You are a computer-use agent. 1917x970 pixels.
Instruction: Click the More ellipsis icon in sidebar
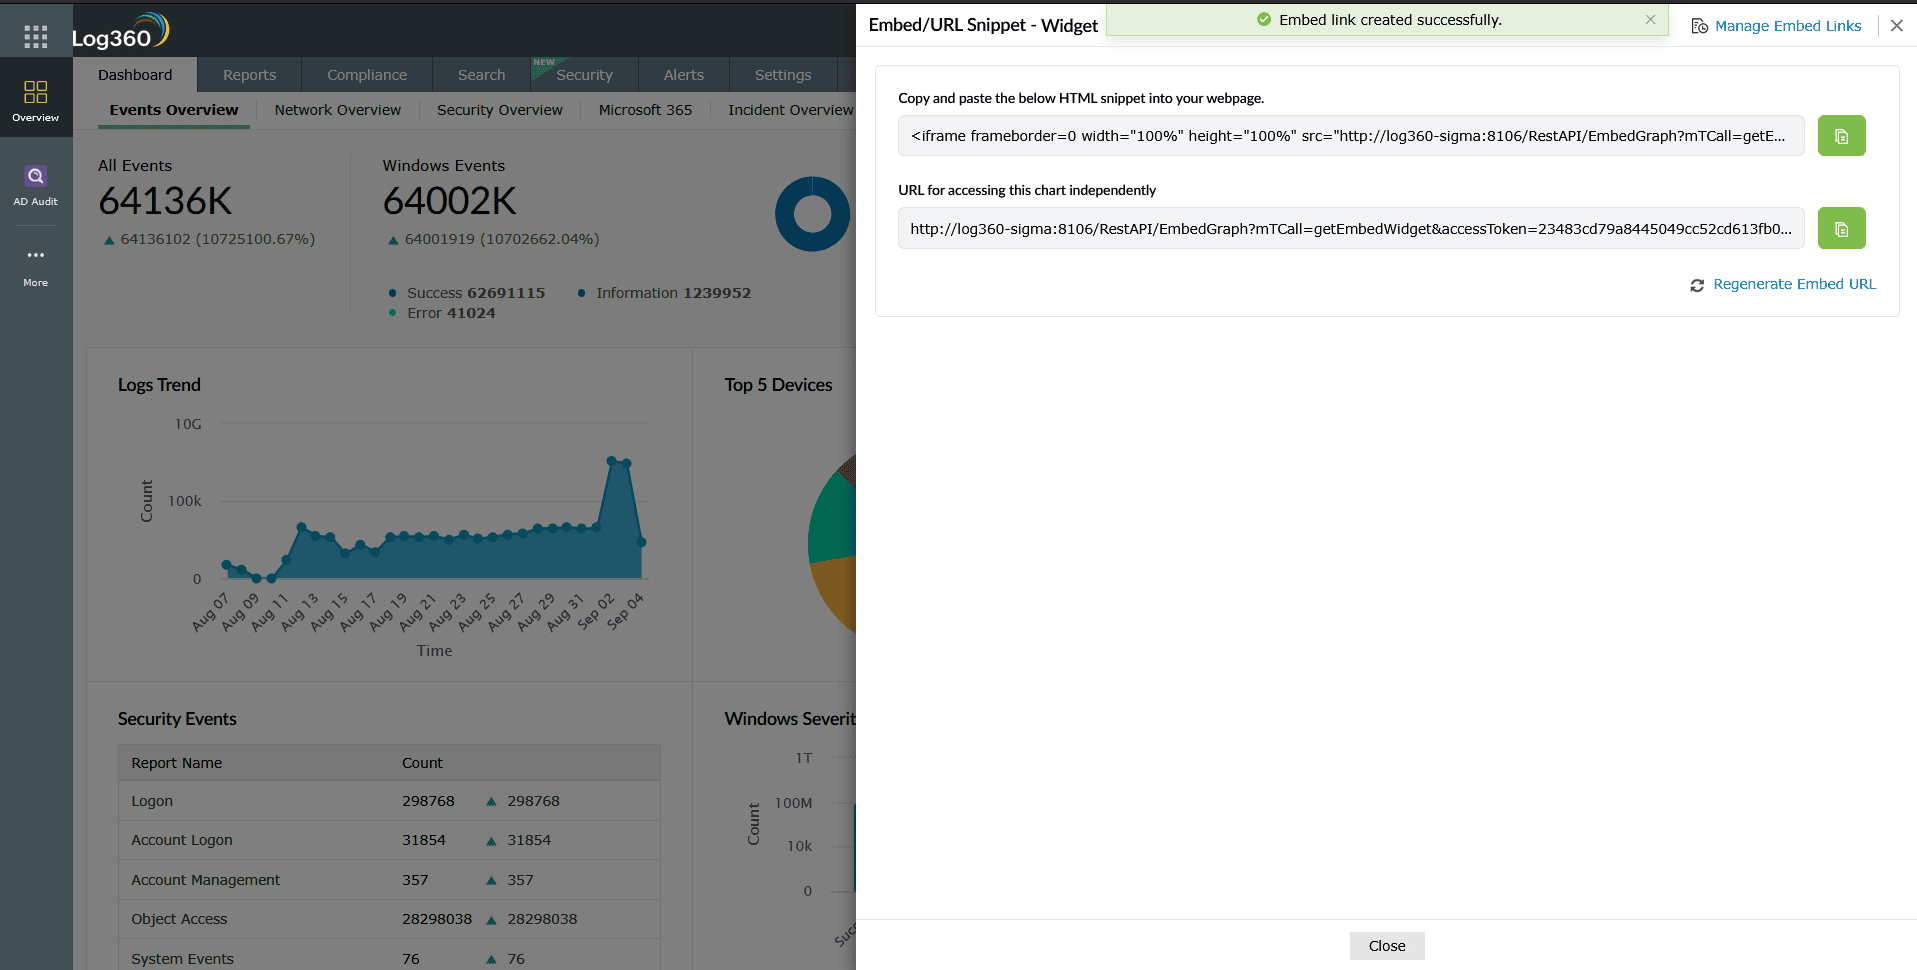pos(36,255)
